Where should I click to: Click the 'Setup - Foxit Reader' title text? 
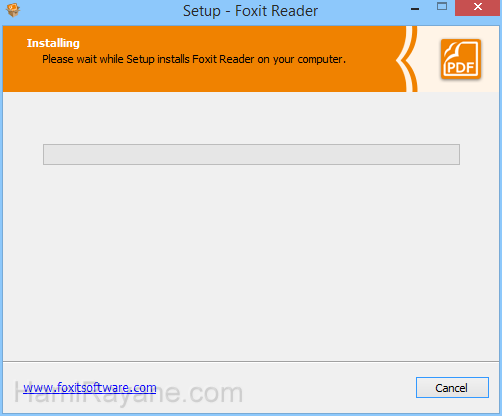click(x=250, y=11)
